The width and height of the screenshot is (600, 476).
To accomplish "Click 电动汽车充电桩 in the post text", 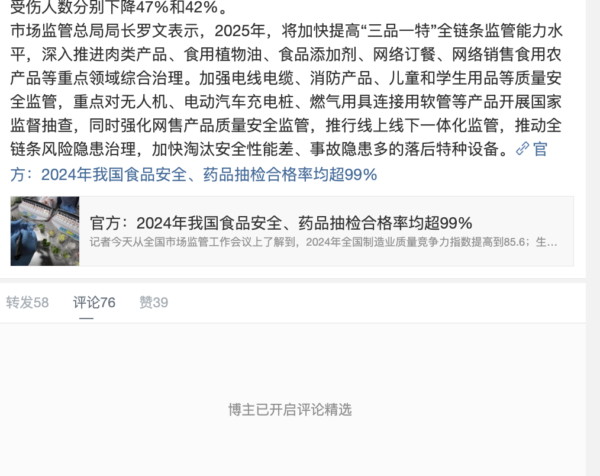I will point(239,102).
